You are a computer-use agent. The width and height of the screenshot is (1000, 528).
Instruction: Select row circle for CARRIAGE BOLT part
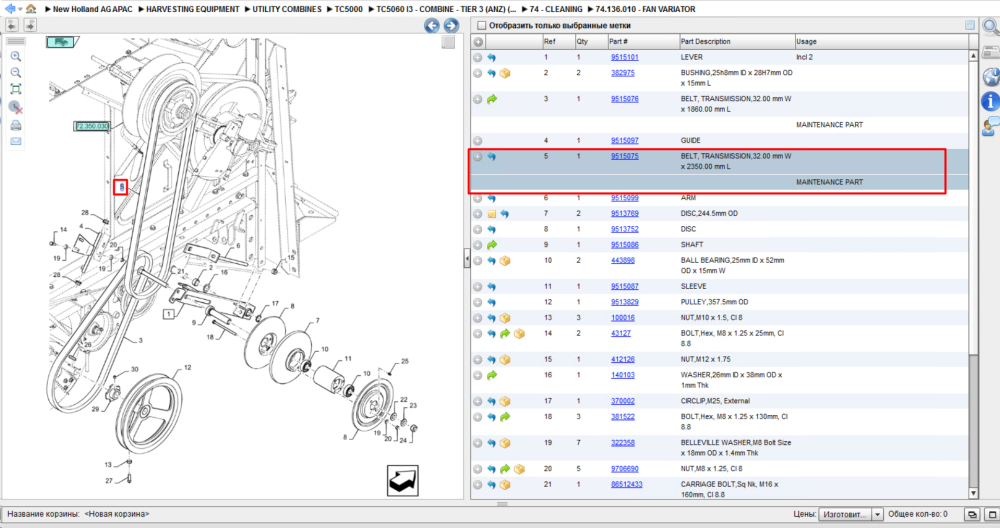tap(478, 485)
